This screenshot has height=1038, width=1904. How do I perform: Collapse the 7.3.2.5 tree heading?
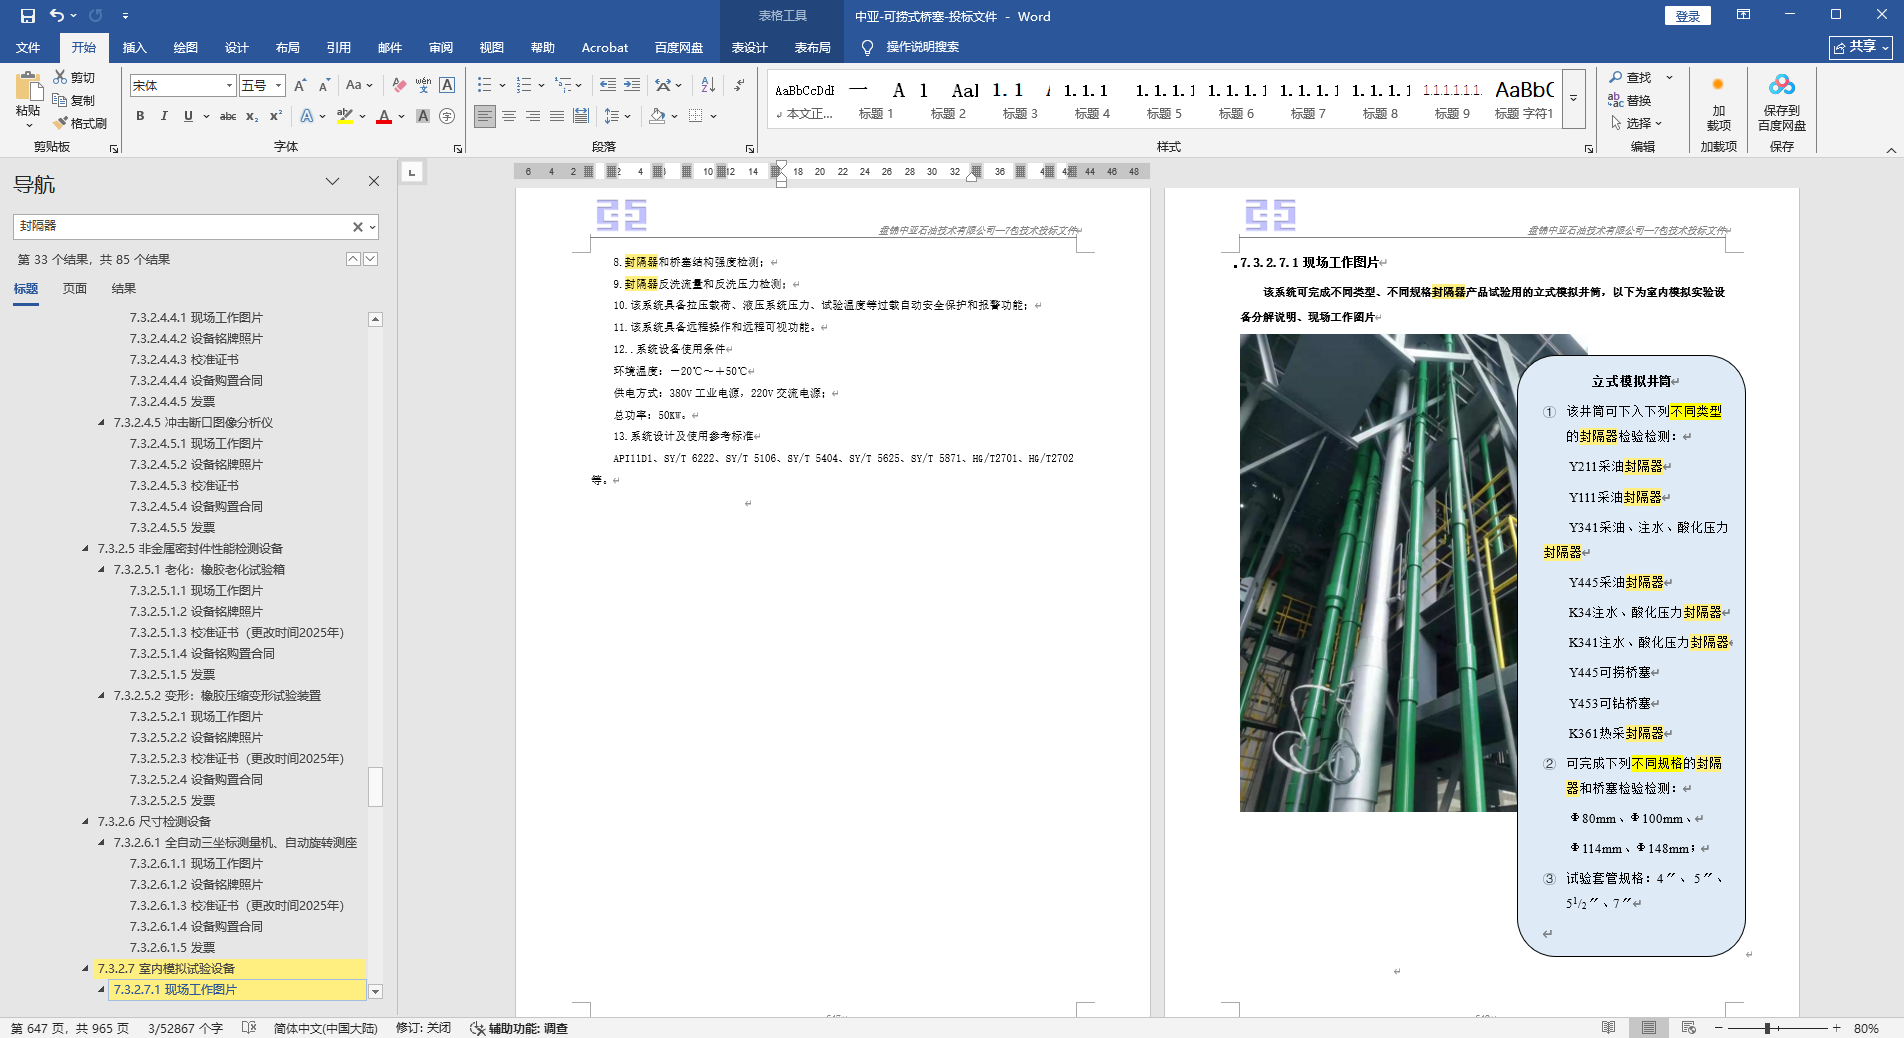[x=85, y=548]
